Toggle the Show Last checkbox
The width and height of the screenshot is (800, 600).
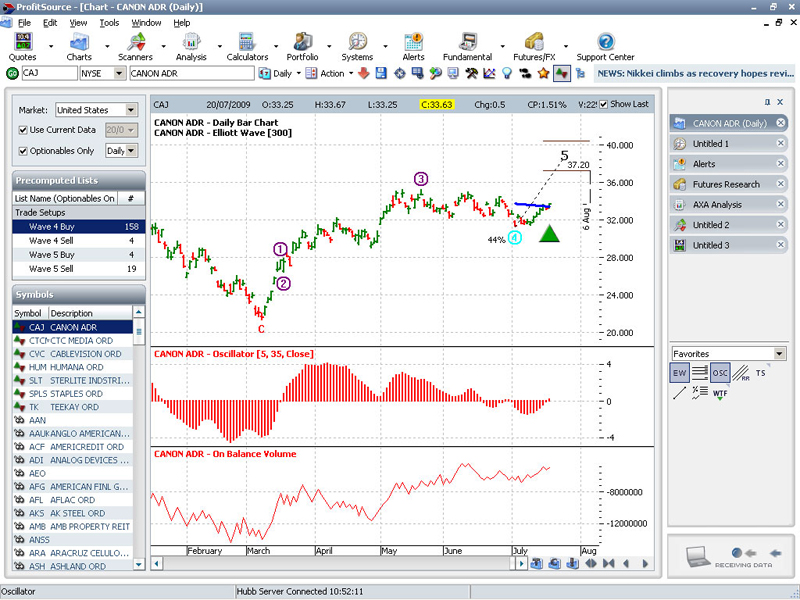coord(604,105)
